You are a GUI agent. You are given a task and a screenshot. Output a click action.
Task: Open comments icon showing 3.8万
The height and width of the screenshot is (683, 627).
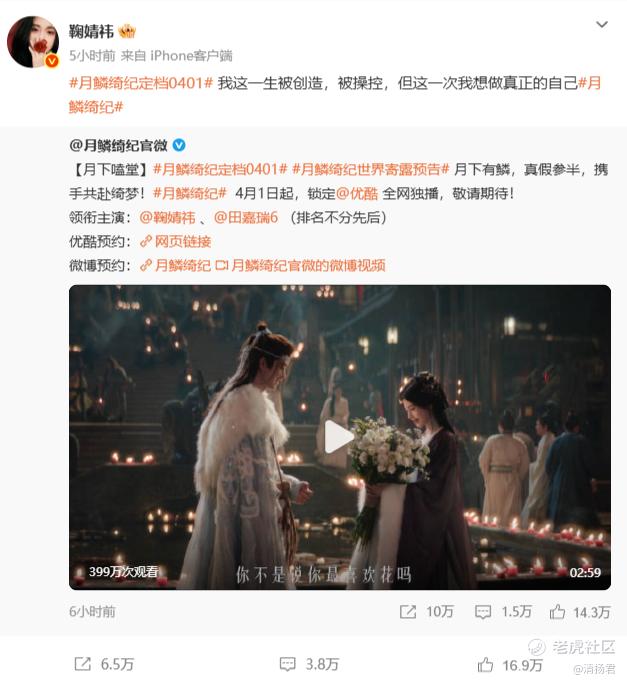coord(288,664)
